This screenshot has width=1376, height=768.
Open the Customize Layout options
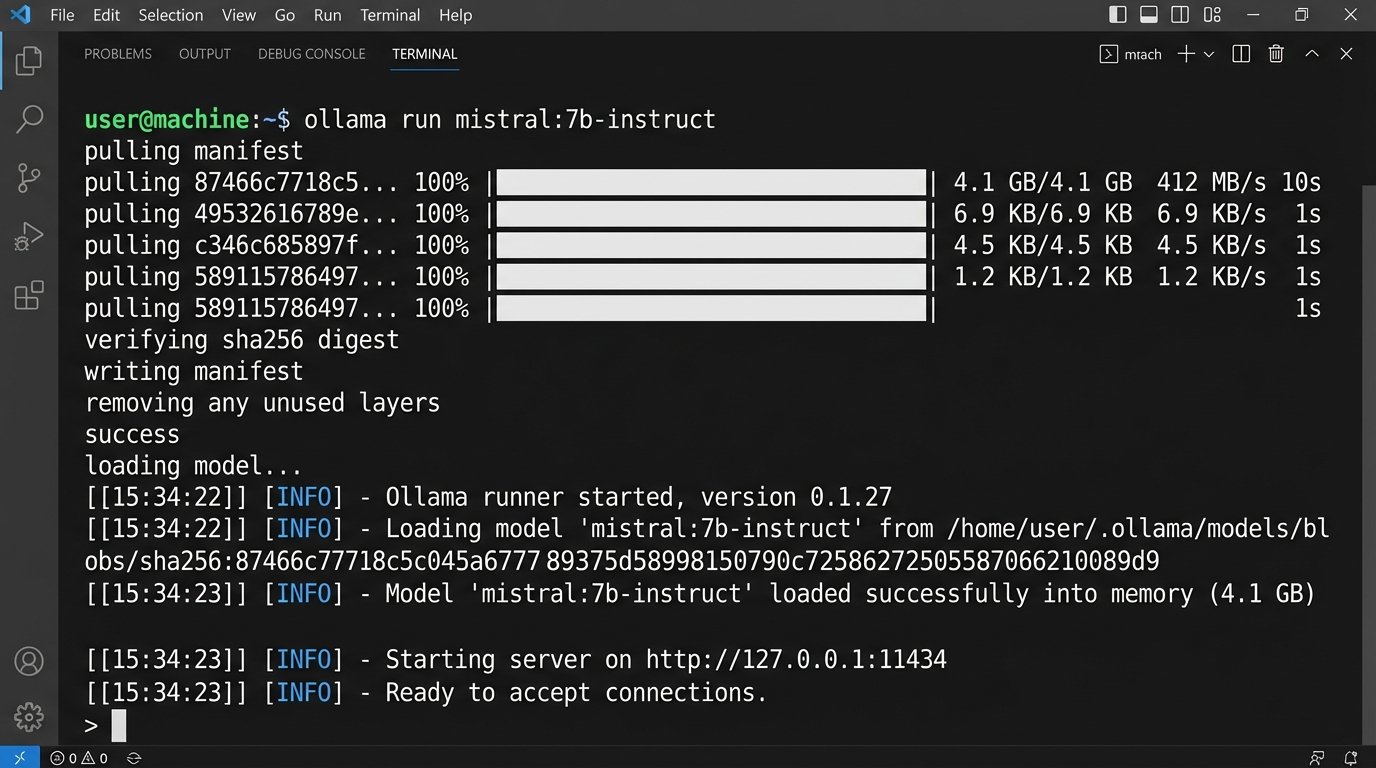[x=1212, y=15]
